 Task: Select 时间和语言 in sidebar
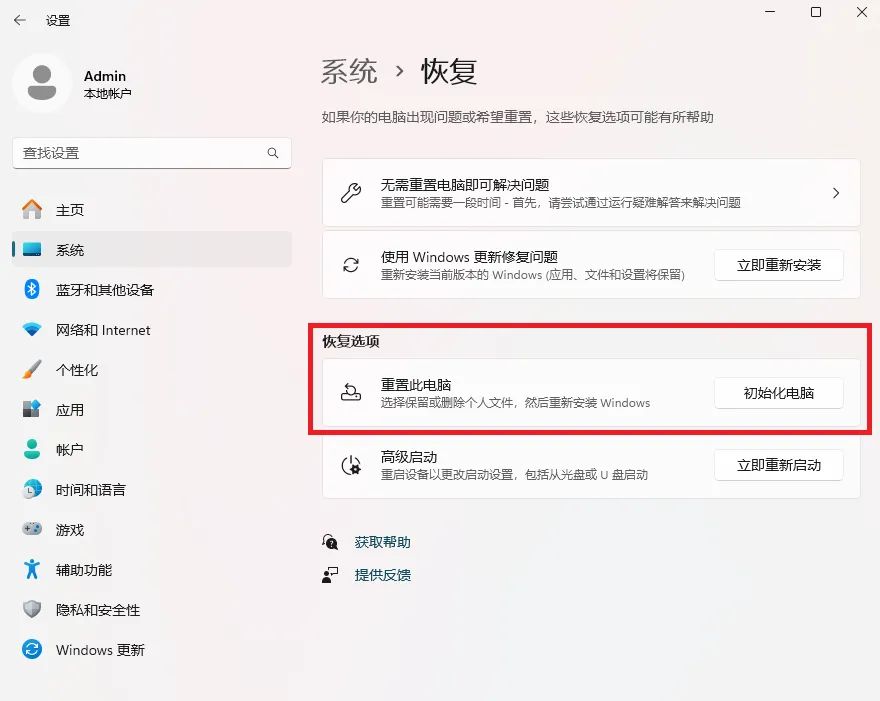point(152,489)
